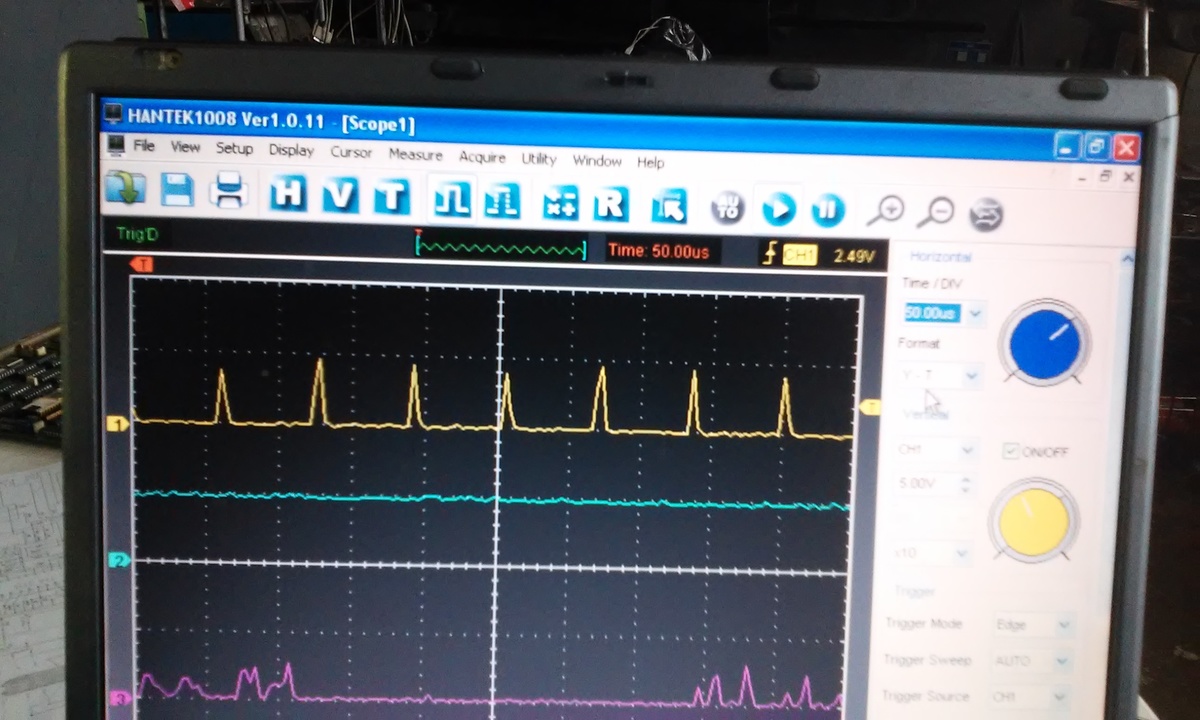The image size is (1200, 720).
Task: Click the HANTEK1008 title bar app icon
Action: (113, 115)
